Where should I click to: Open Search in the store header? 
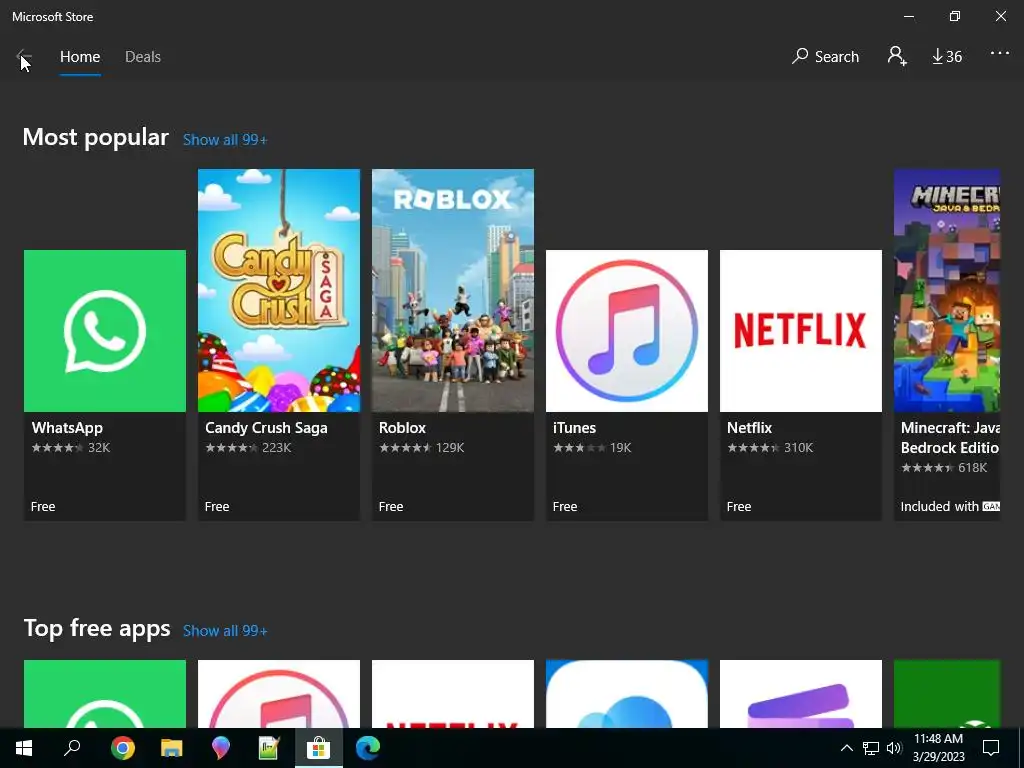(x=825, y=57)
